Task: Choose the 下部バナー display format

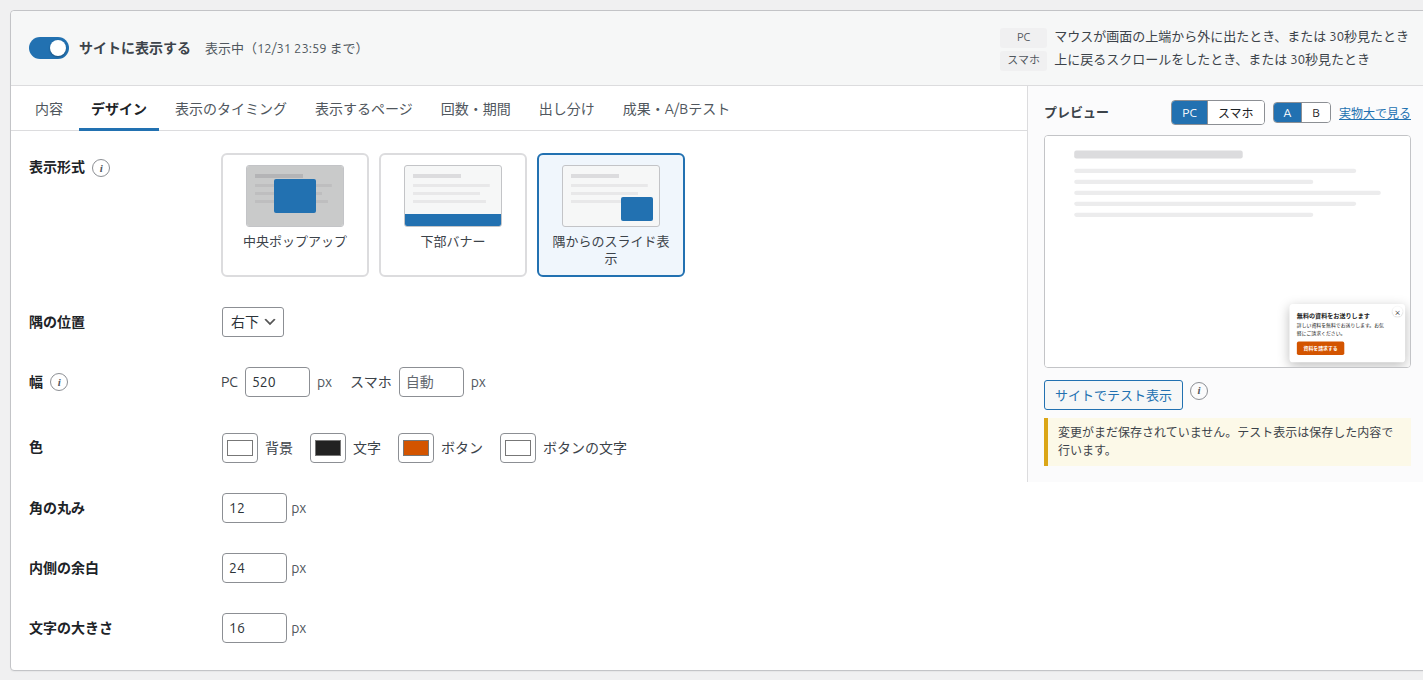Action: click(453, 215)
